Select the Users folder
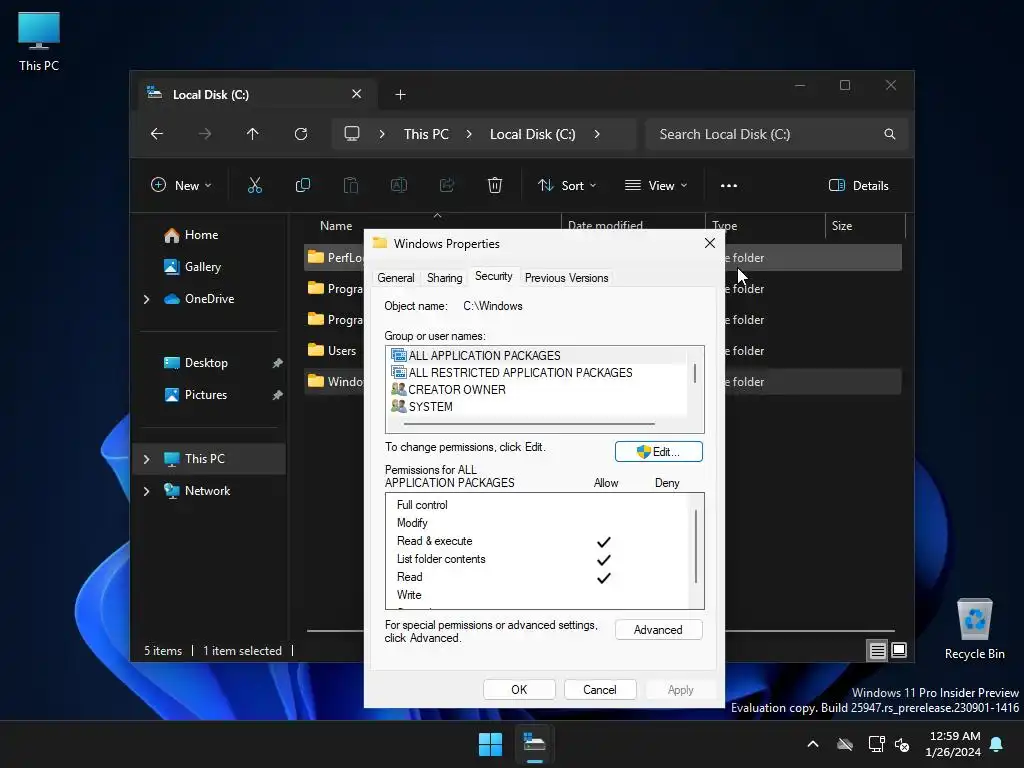 (334, 351)
